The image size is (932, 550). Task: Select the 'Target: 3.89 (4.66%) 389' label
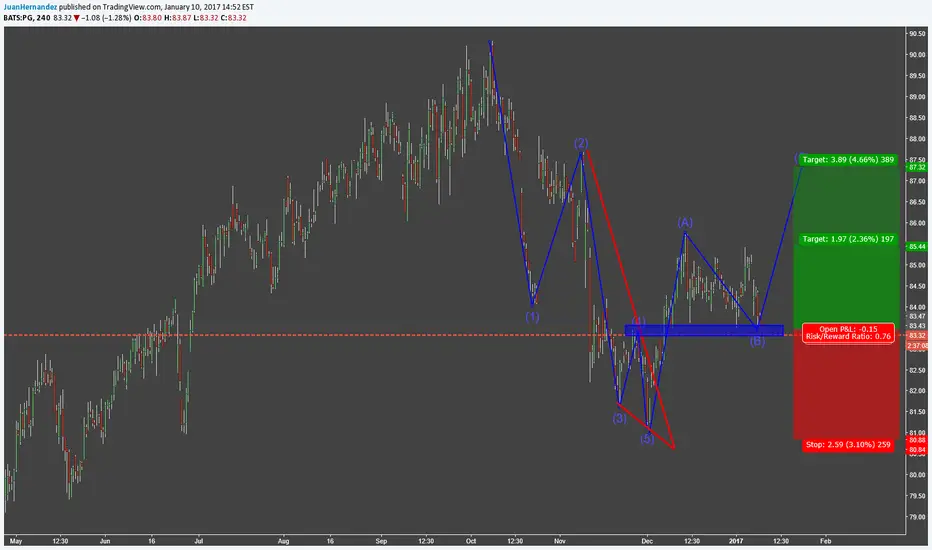coord(848,160)
